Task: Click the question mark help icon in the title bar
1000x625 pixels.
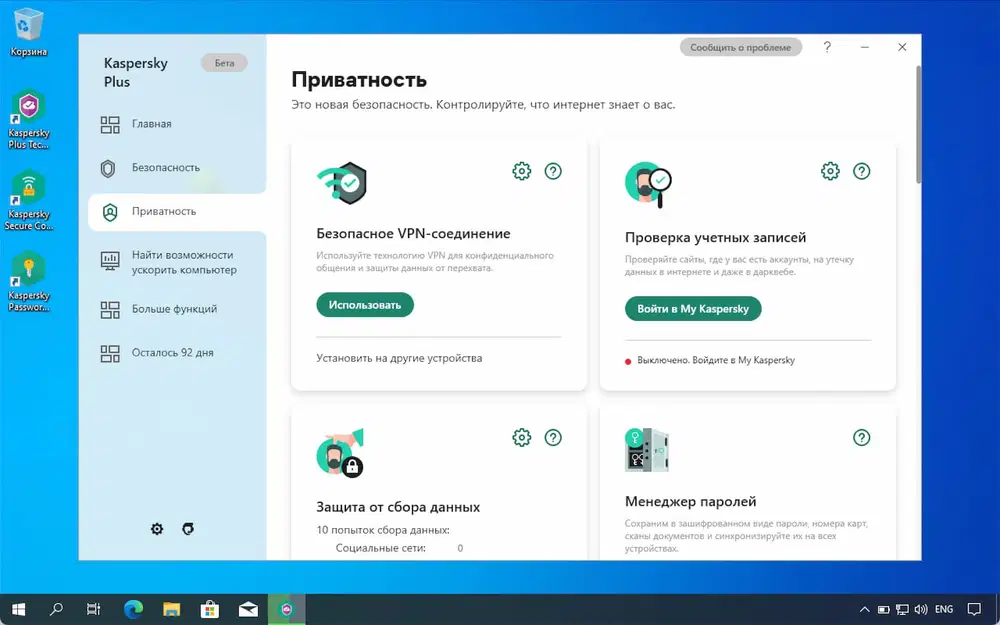Action: click(x=827, y=47)
